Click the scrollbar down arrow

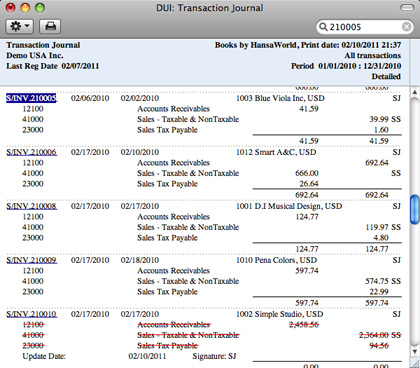tap(414, 351)
